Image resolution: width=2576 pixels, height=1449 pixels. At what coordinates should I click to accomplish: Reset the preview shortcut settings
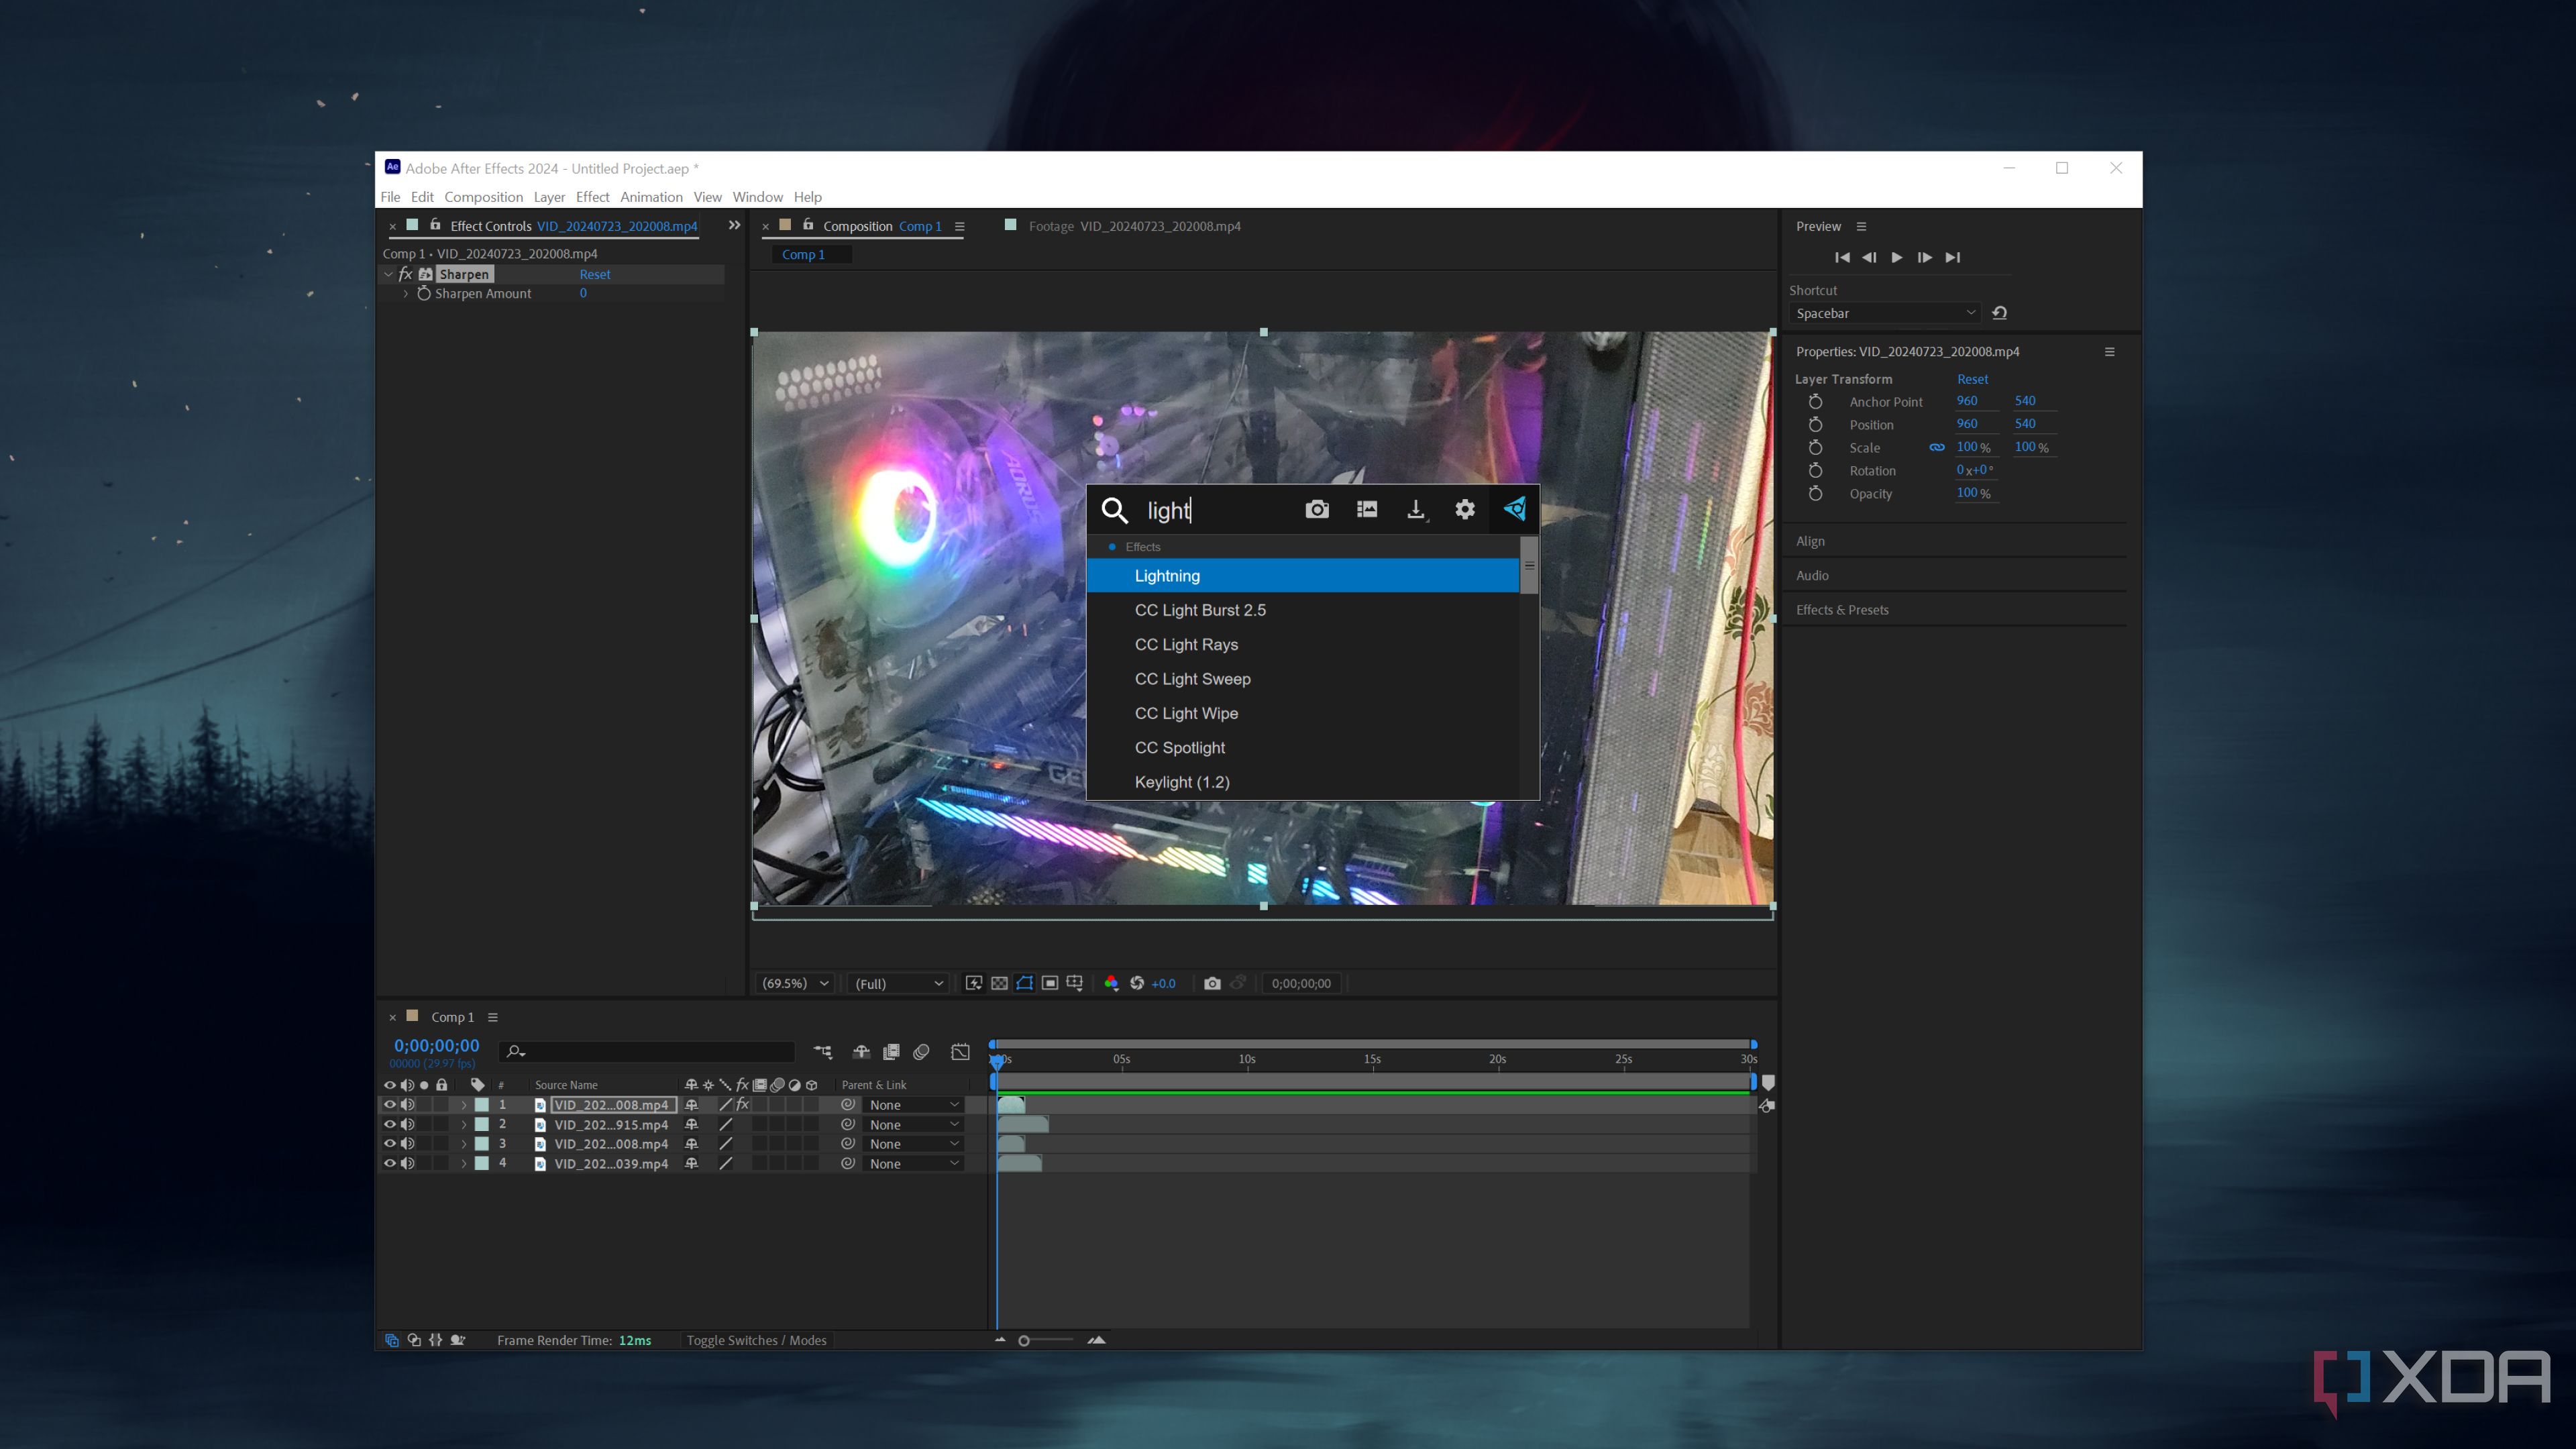[x=1999, y=313]
